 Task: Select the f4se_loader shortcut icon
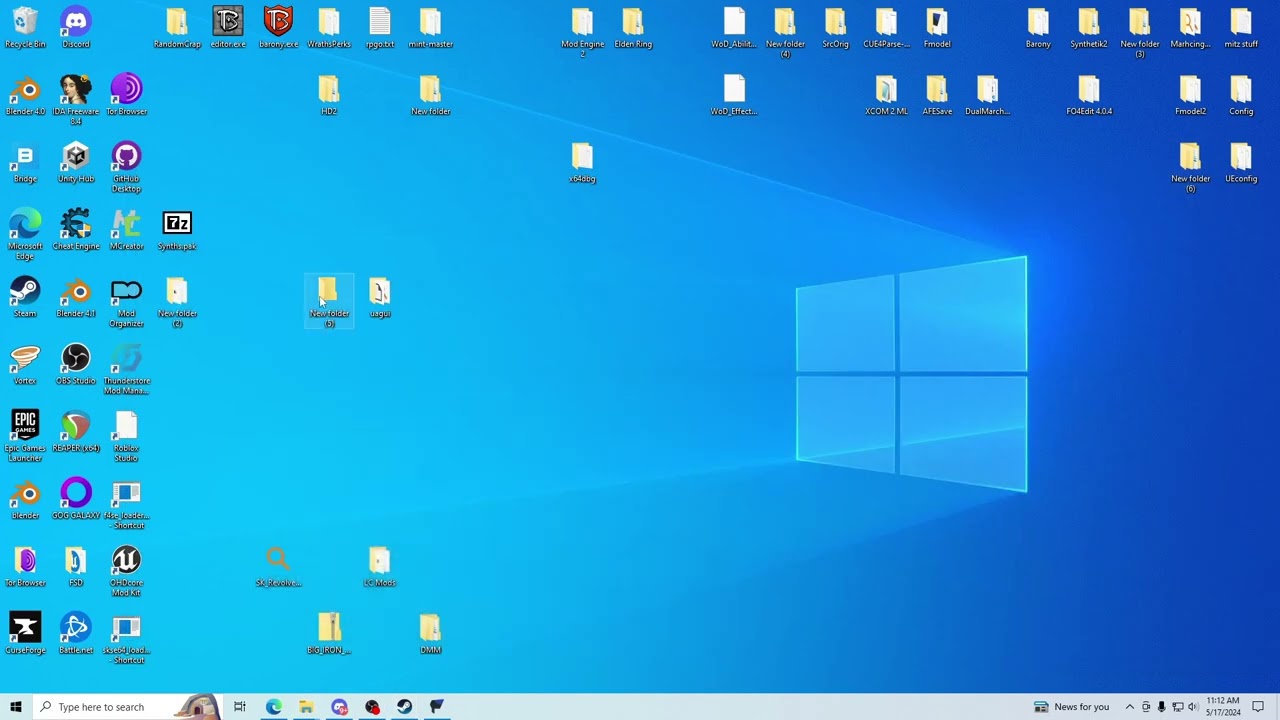point(126,505)
